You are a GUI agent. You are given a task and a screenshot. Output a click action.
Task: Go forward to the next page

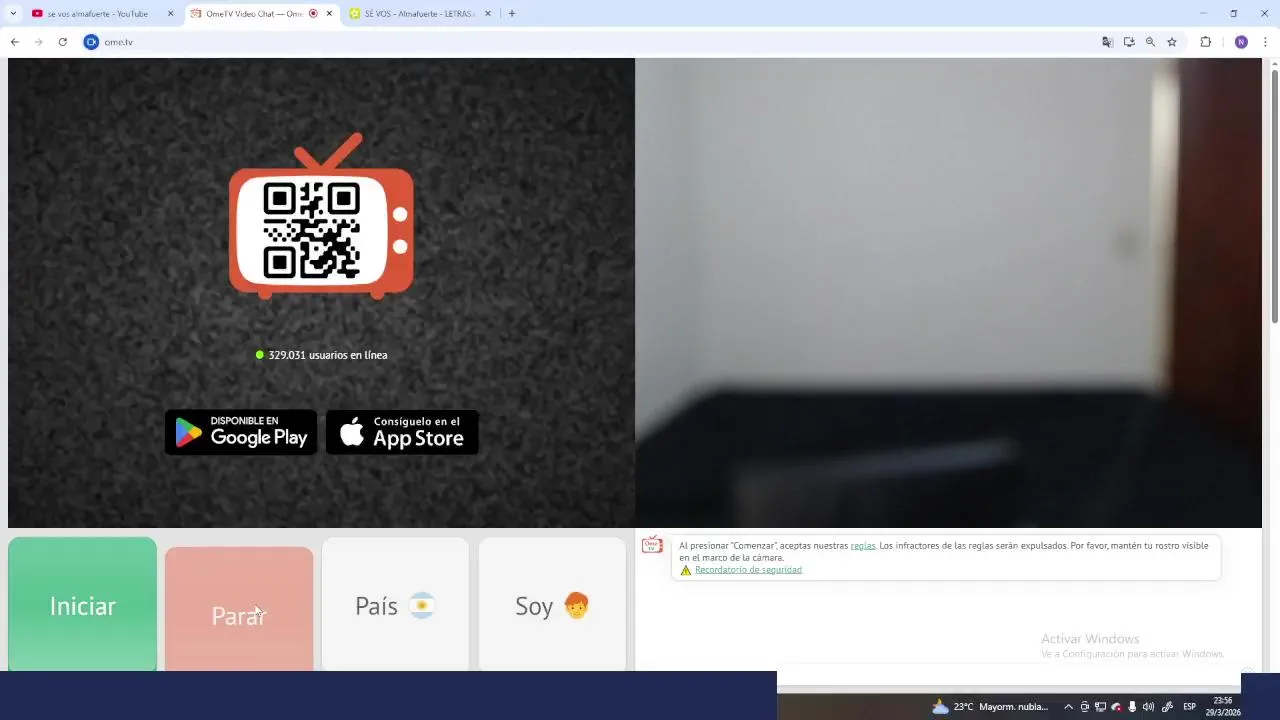38,42
